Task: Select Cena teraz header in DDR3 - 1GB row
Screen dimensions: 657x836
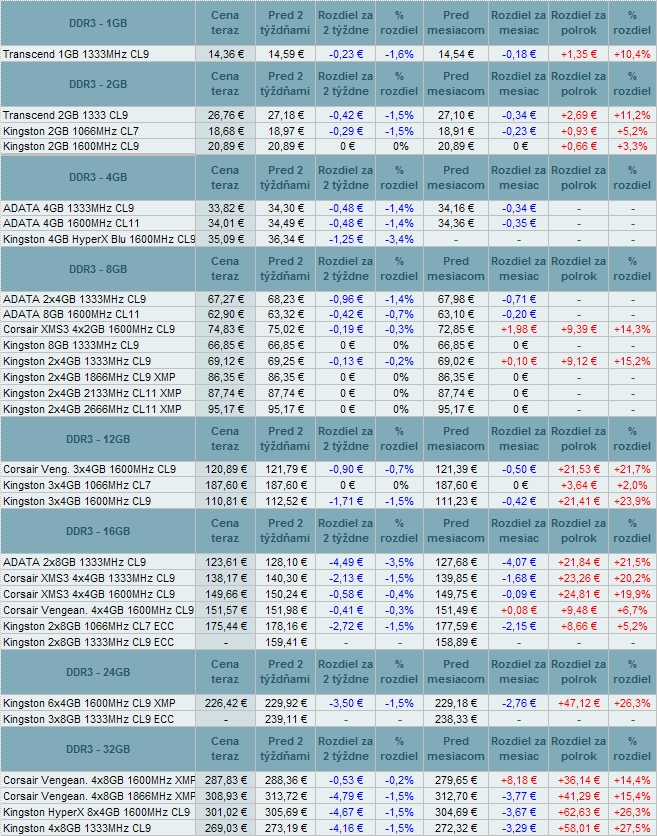Action: [225, 23]
